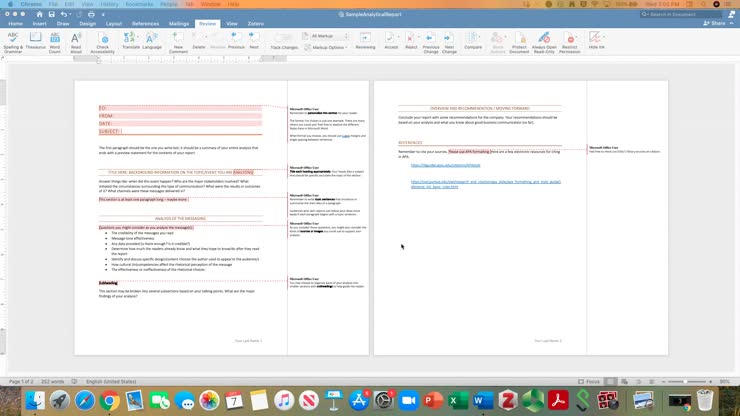The height and width of the screenshot is (416, 740).
Task: Click the zoom in plus button
Action: pyautogui.click(x=710, y=382)
